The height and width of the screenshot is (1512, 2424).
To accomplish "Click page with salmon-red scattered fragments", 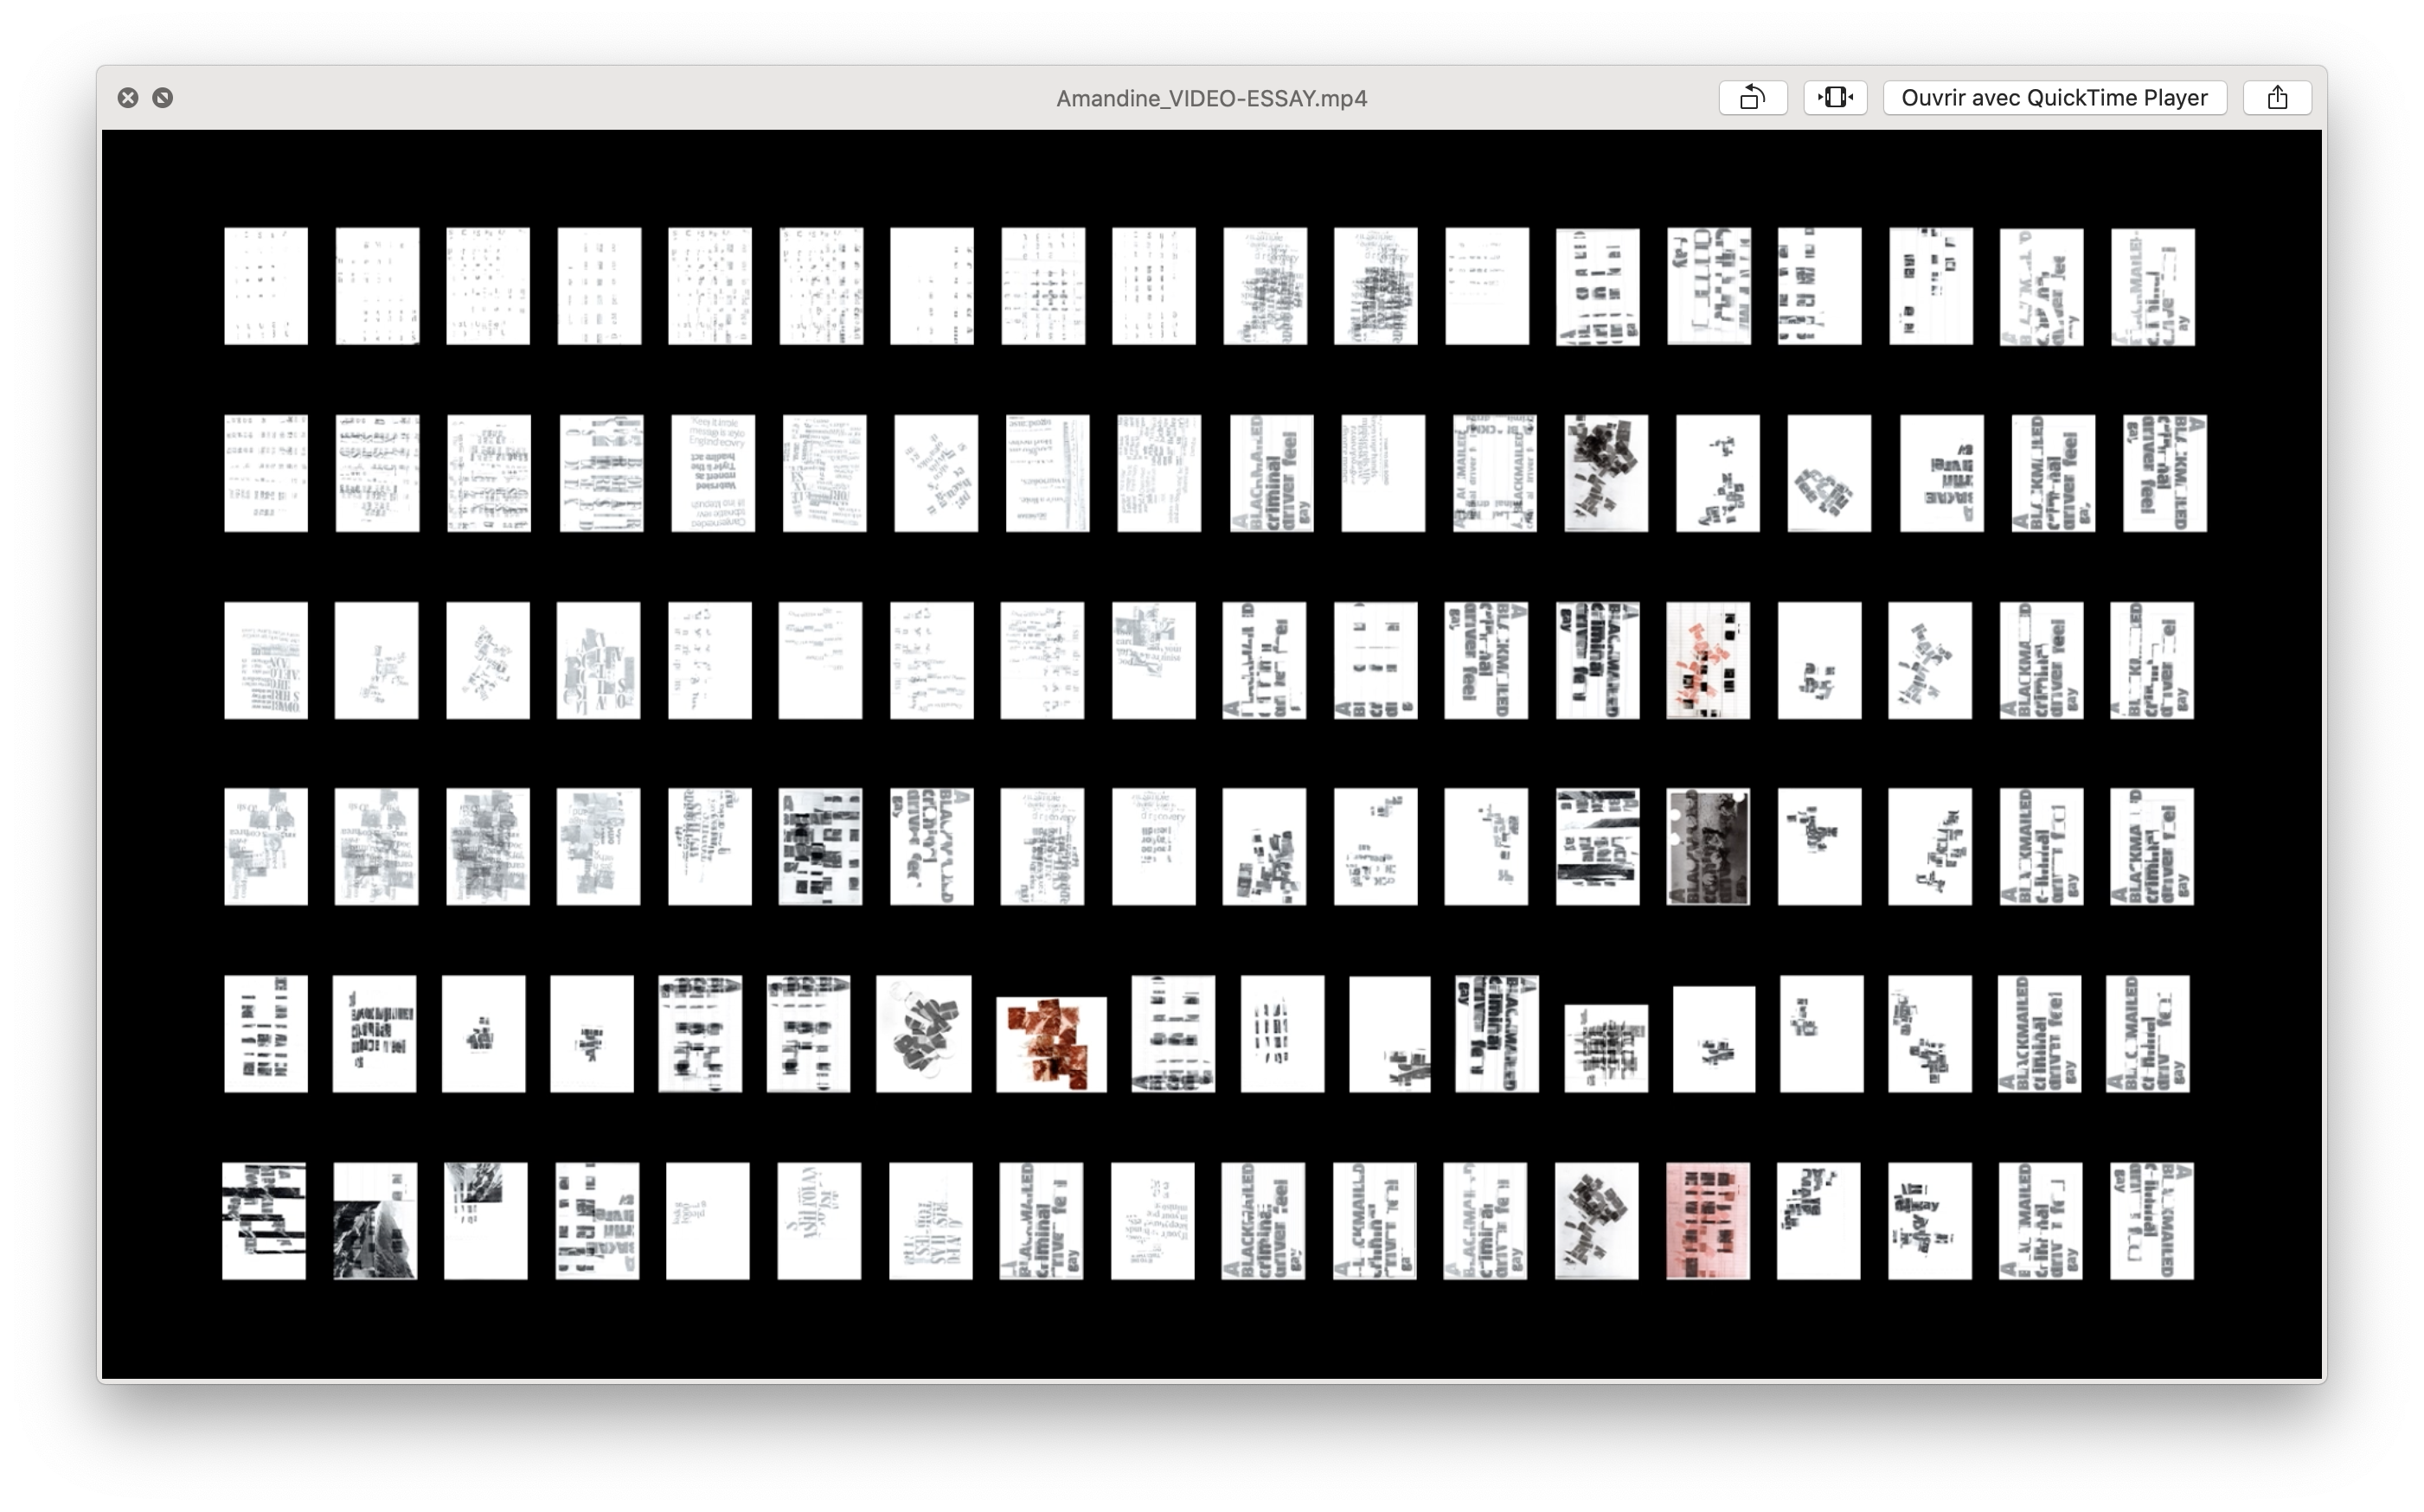I will [x=1708, y=660].
